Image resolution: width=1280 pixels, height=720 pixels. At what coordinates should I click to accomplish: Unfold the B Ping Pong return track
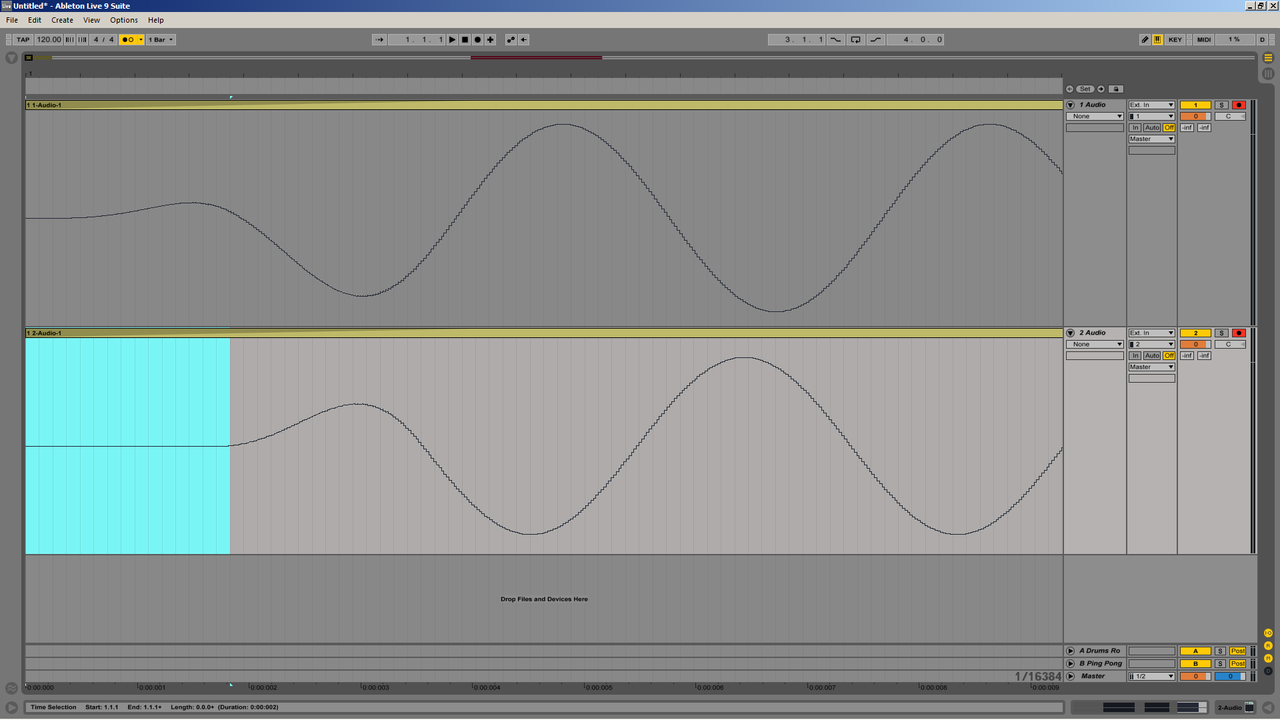[x=1070, y=664]
